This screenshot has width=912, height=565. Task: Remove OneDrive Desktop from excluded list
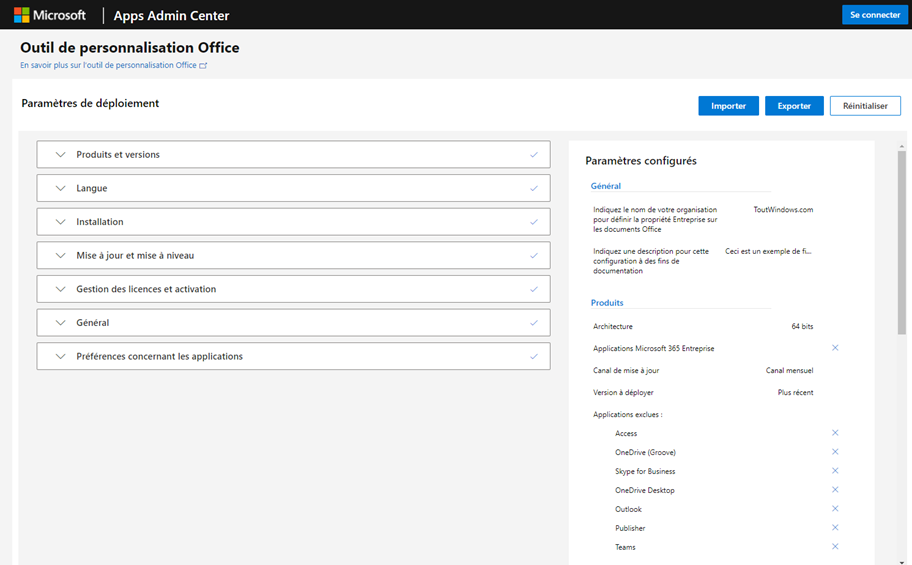coord(835,490)
